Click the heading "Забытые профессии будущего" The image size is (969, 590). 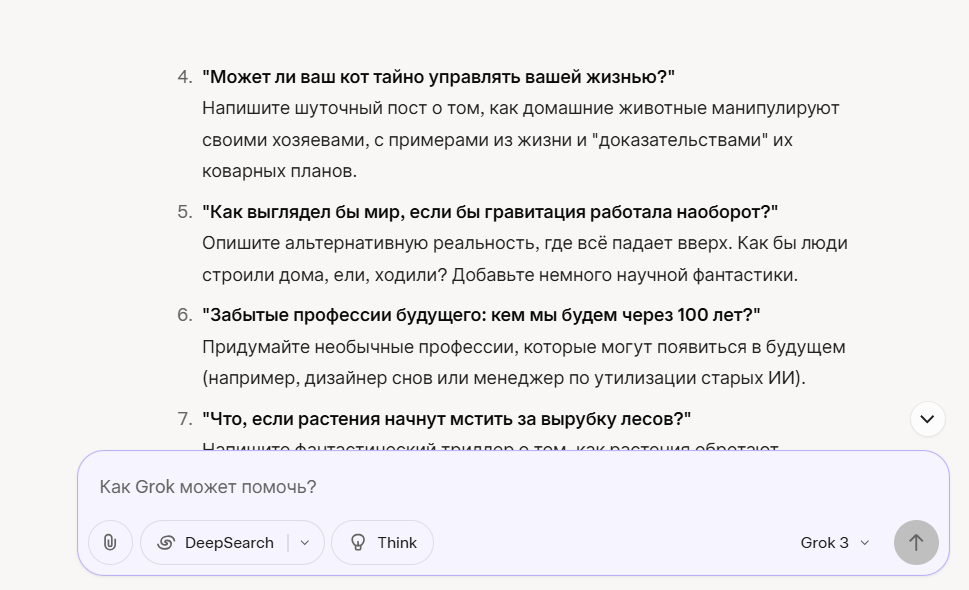481,315
